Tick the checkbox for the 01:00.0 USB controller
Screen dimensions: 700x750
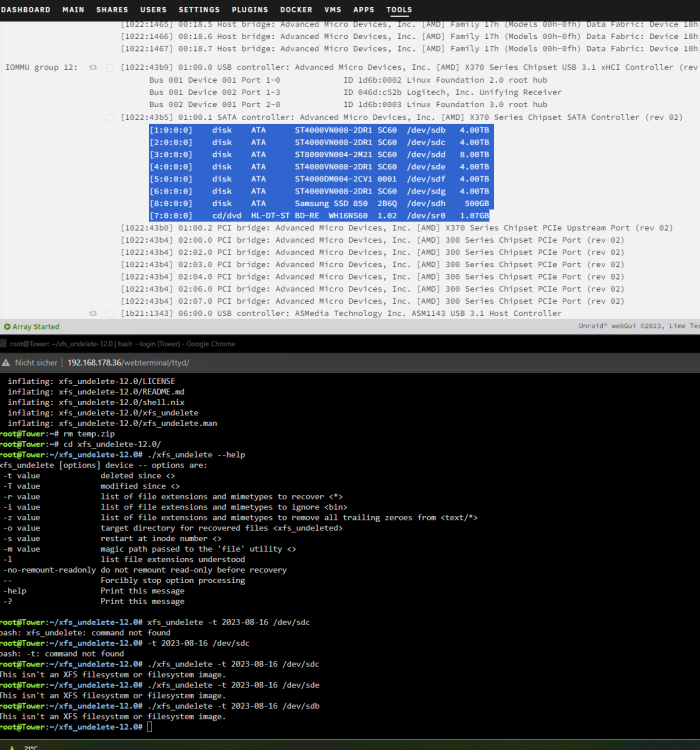(x=110, y=67)
